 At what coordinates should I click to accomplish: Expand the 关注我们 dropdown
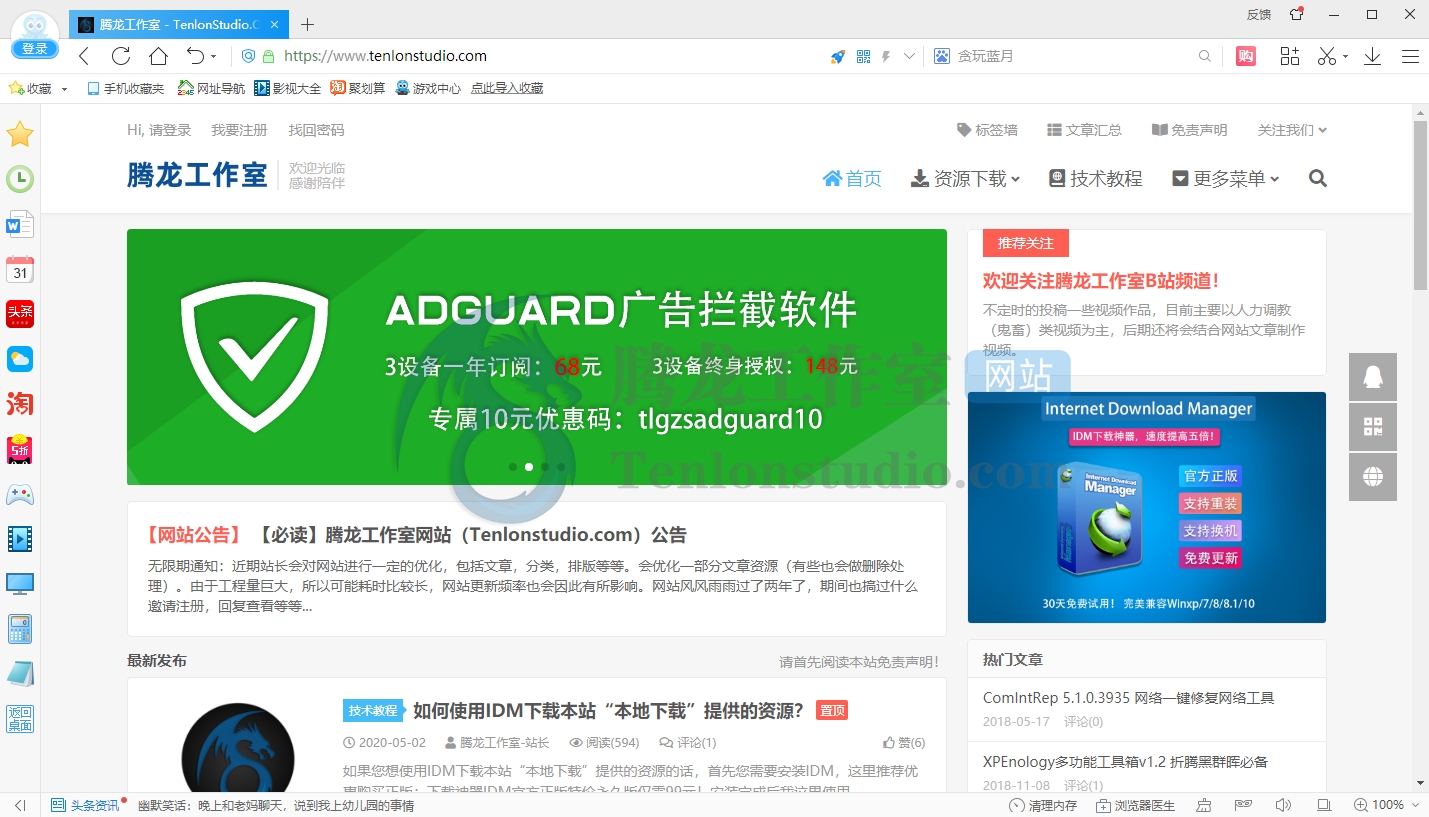click(1292, 130)
